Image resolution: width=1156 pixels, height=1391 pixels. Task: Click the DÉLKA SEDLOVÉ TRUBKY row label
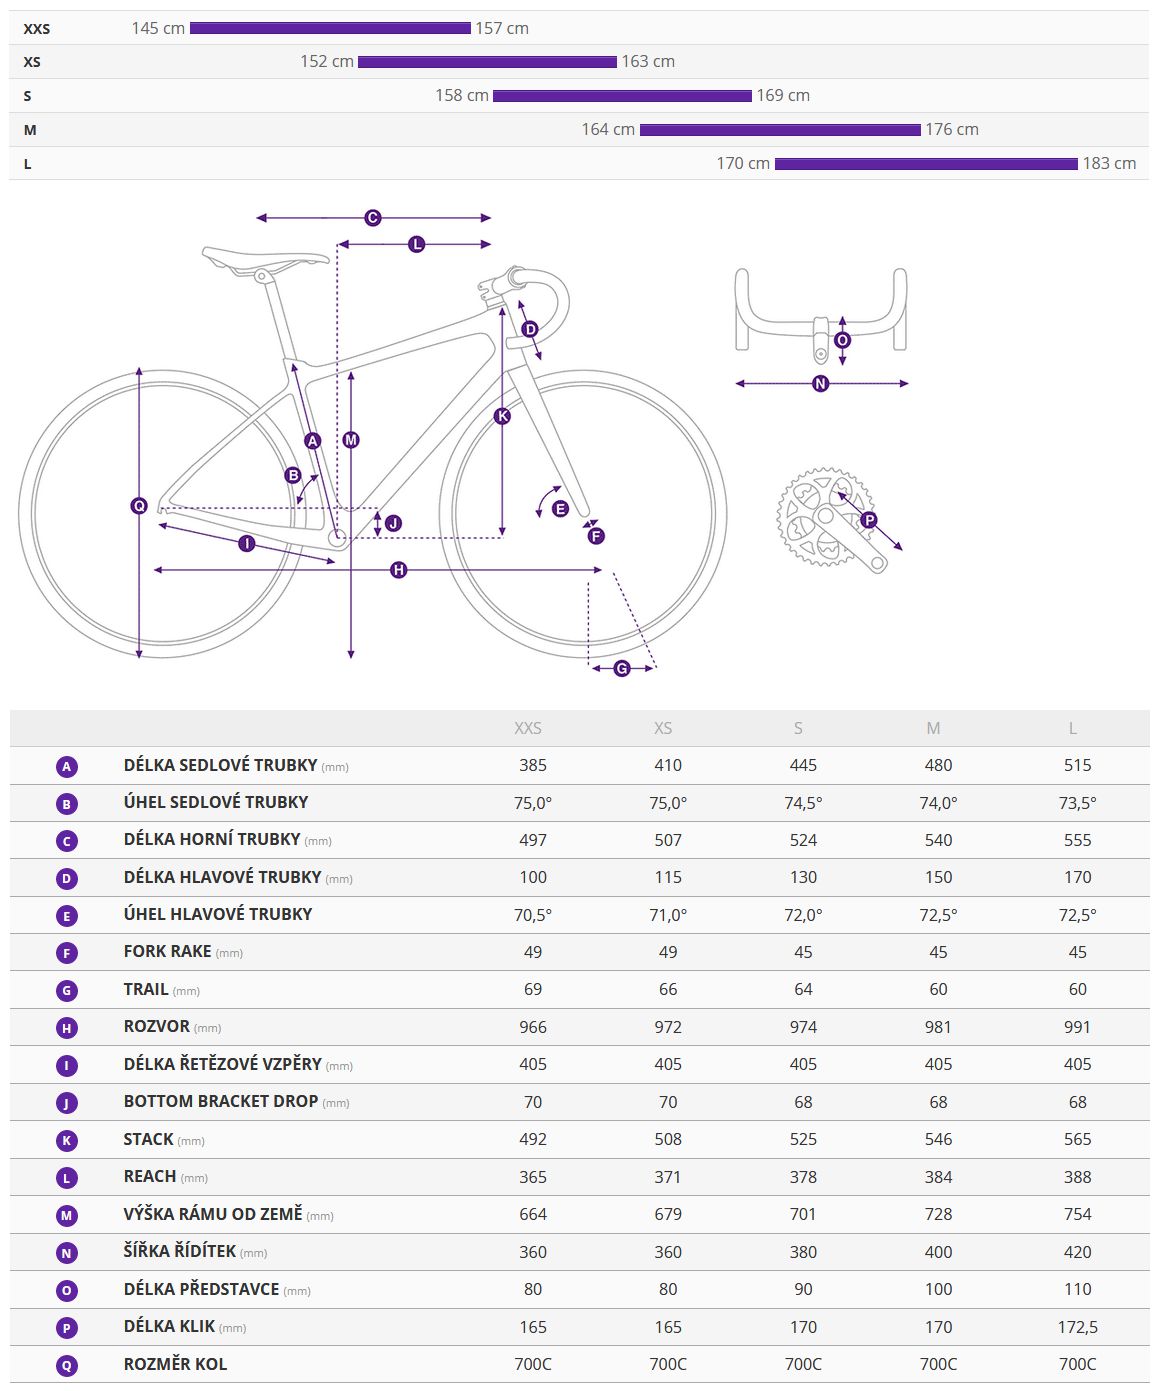220,765
